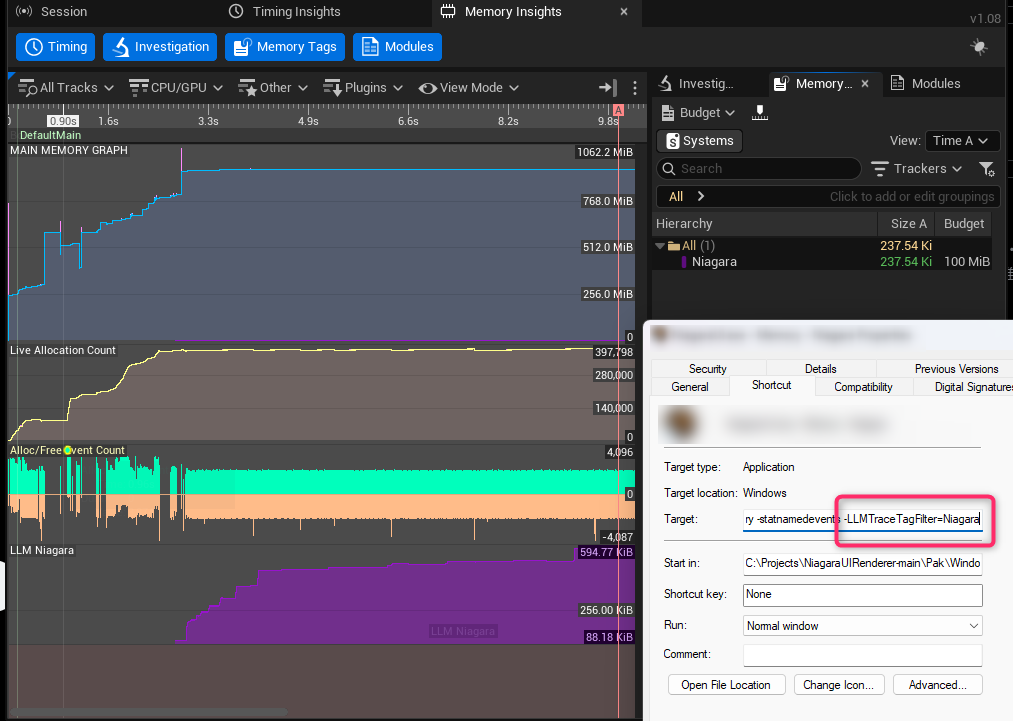Open the Investig... panel tab
This screenshot has width=1013, height=721.
(696, 83)
